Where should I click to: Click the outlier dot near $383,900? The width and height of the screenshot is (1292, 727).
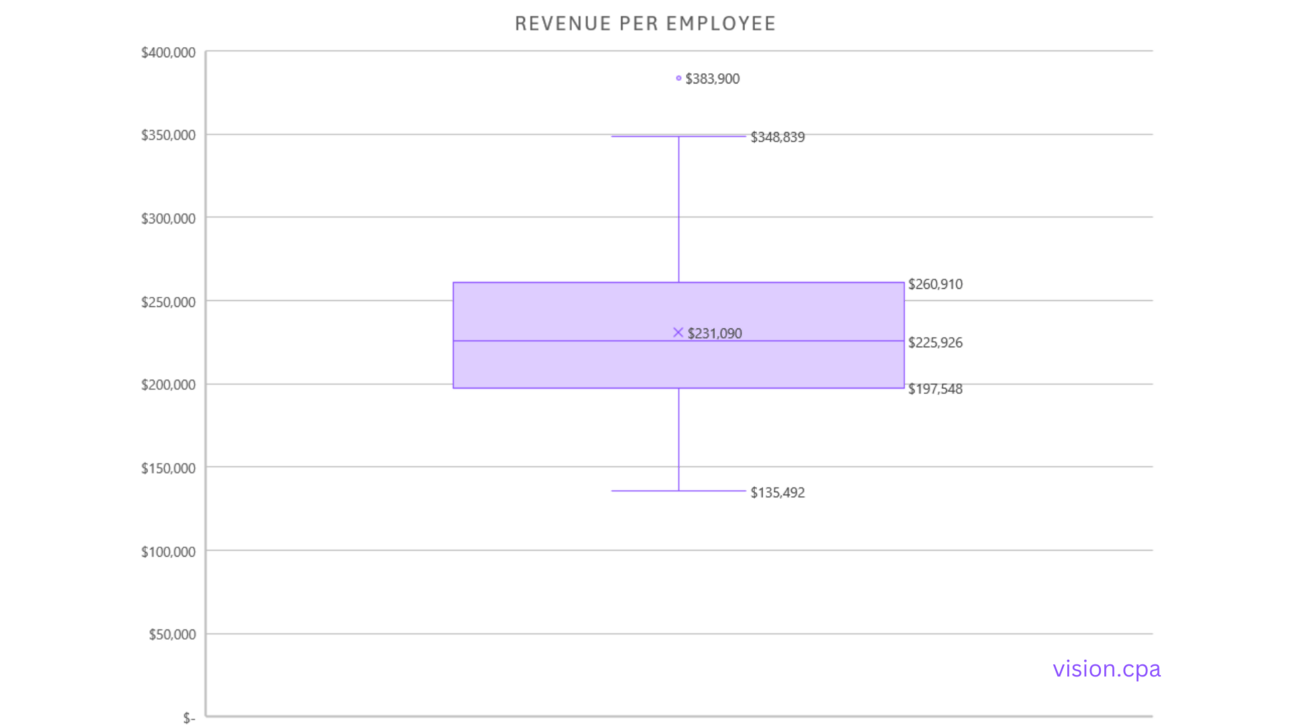(679, 78)
